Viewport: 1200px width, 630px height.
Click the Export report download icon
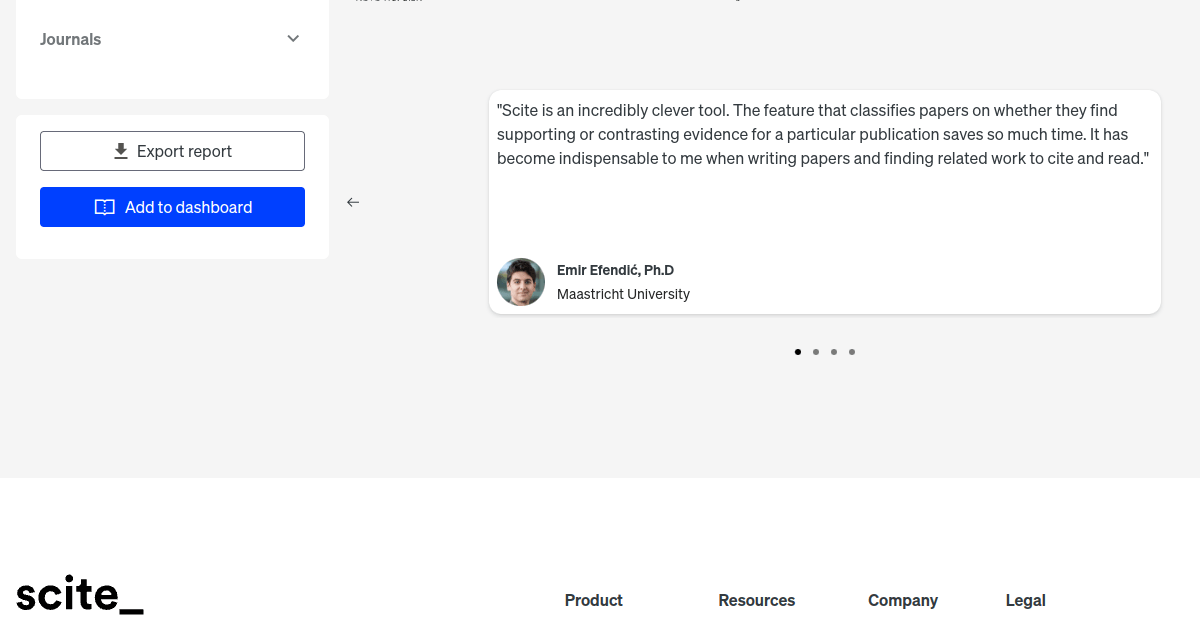click(121, 151)
